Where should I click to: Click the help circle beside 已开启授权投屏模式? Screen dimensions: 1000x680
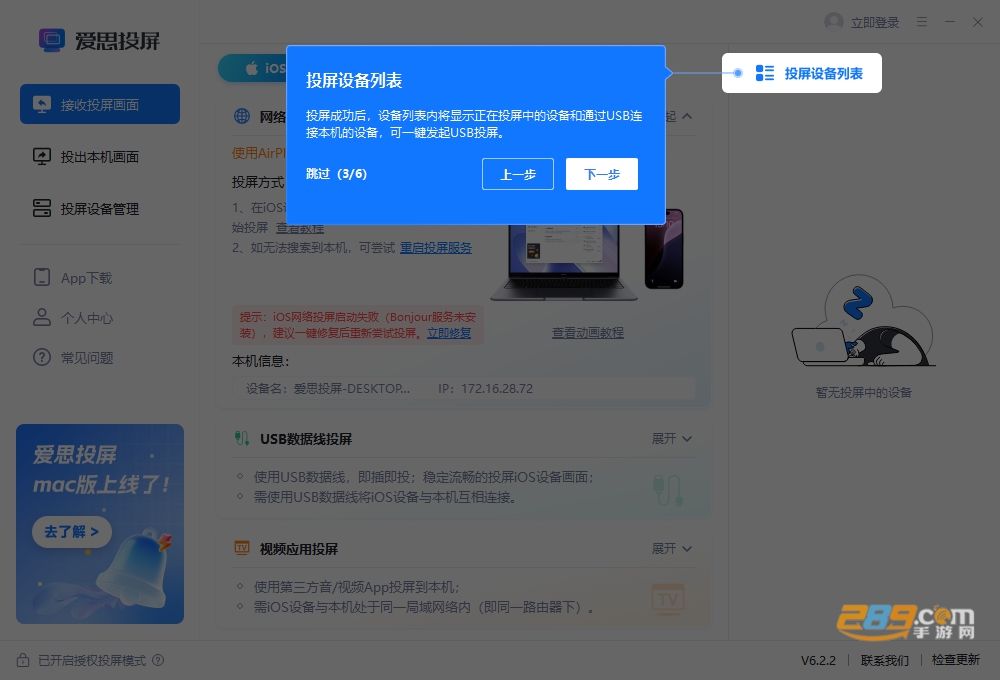158,660
